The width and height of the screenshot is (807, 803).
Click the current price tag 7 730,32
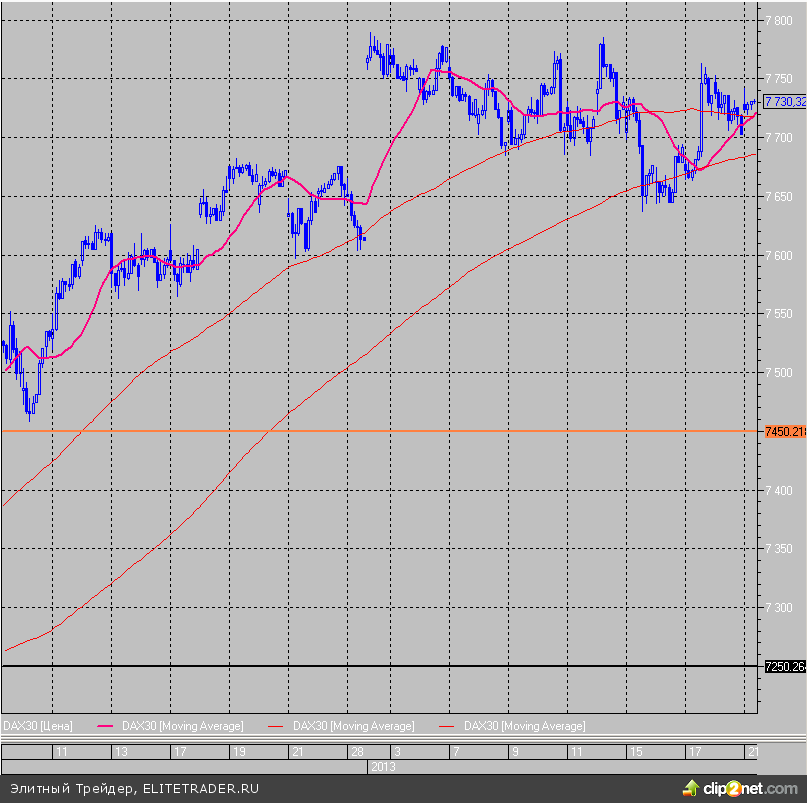(x=784, y=101)
